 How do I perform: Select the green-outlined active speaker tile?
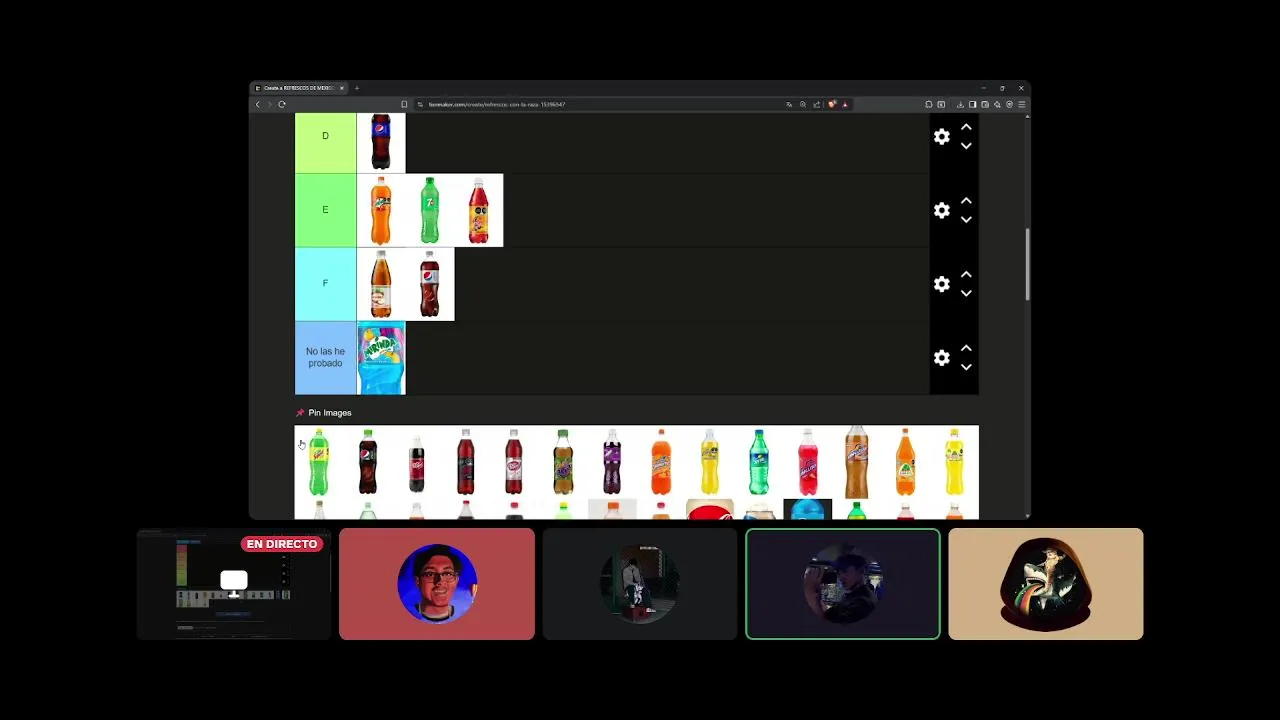coord(843,584)
